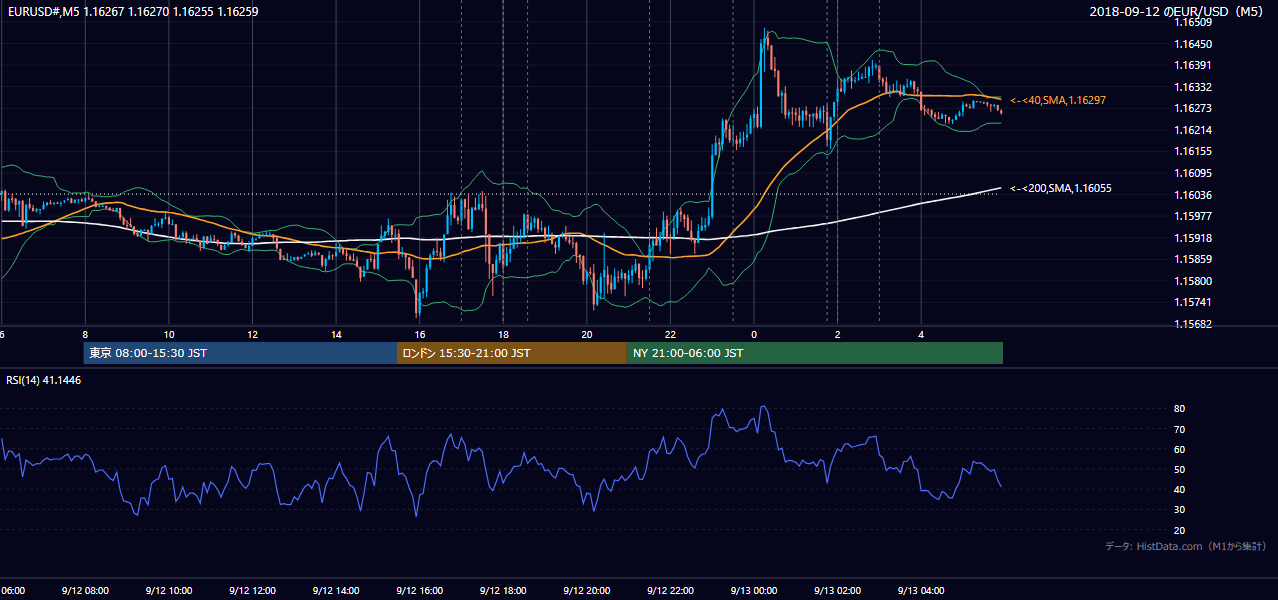Click the 1.16332 price axis label

1193,87
